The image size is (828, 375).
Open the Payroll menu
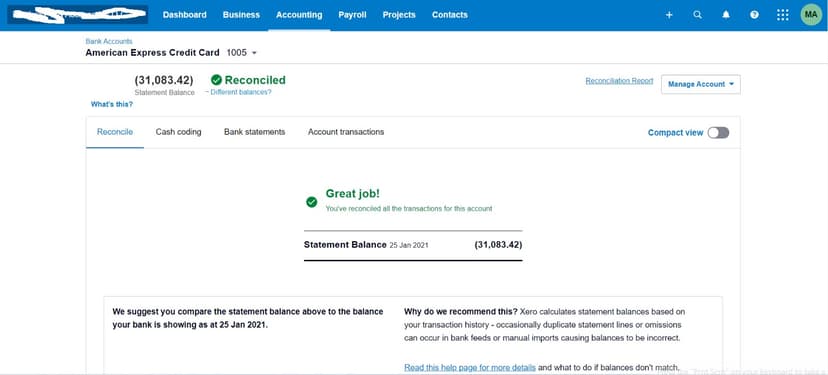352,15
